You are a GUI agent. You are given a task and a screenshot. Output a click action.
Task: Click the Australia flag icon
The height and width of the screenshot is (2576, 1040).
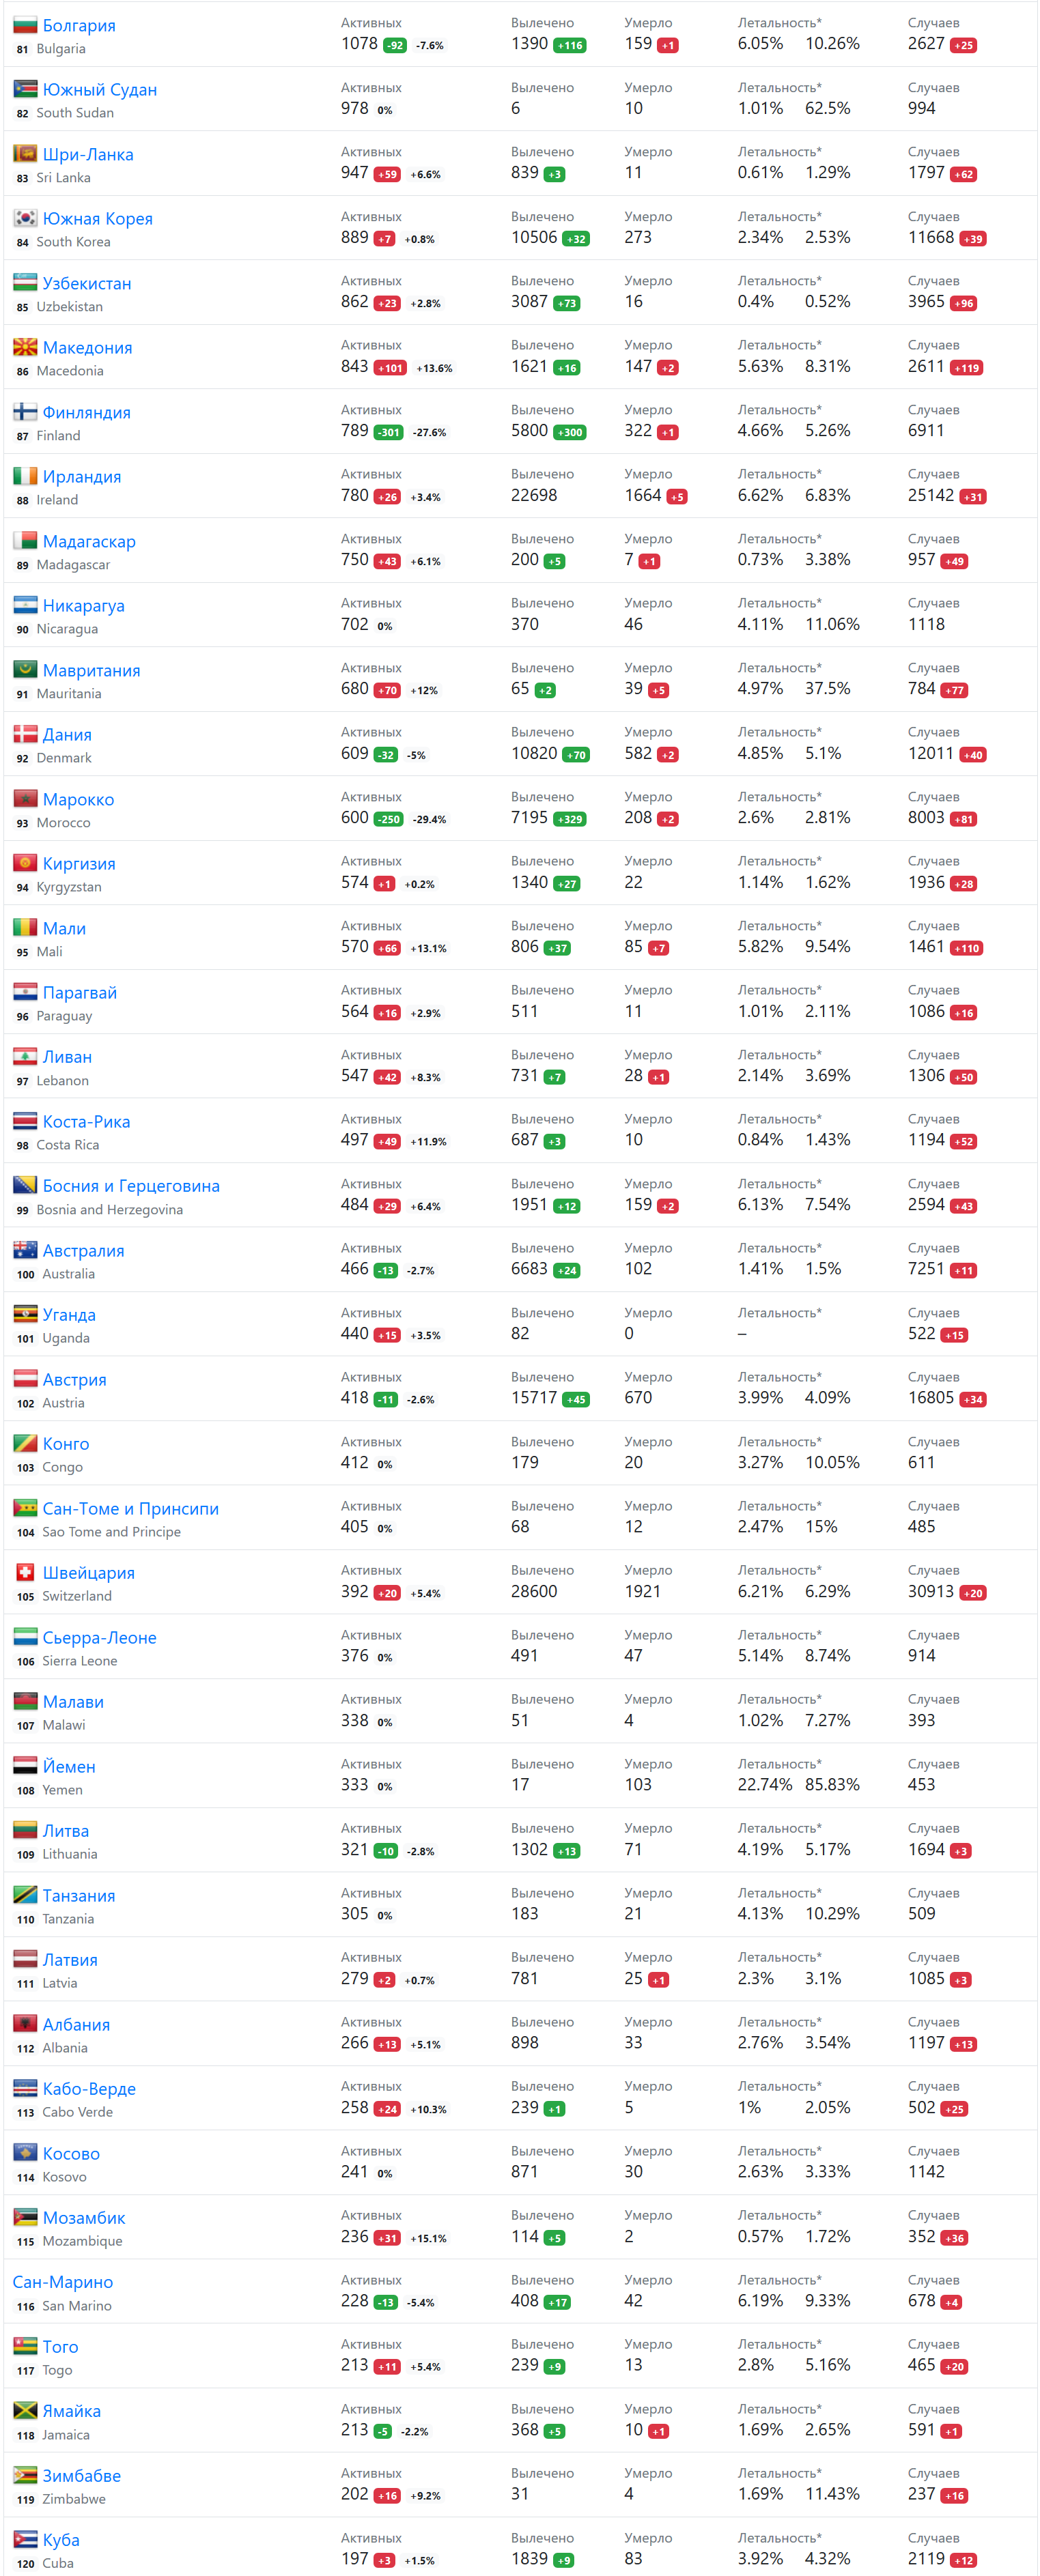pyautogui.click(x=25, y=1250)
